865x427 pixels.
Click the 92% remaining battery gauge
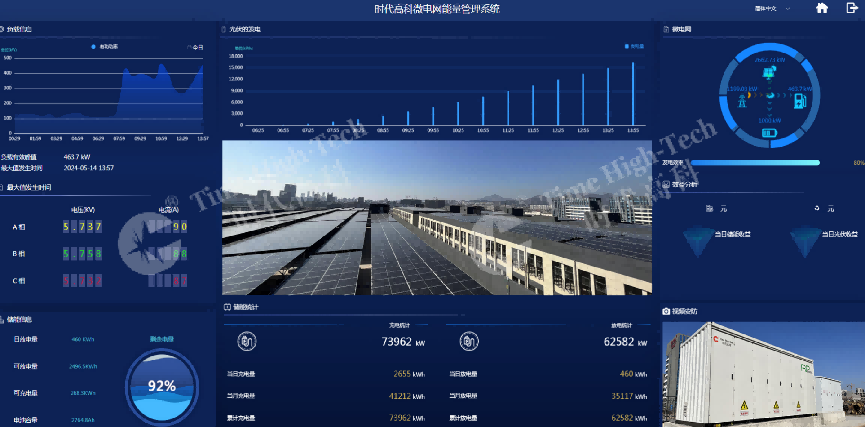162,385
